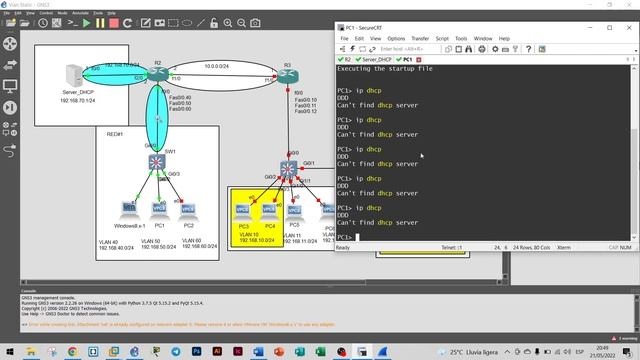
Task: Stop all nodes with red stop button
Action: pyautogui.click(x=114, y=23)
